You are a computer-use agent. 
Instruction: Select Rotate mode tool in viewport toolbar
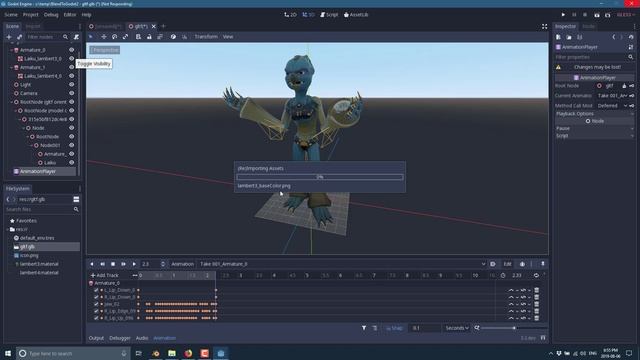point(115,37)
